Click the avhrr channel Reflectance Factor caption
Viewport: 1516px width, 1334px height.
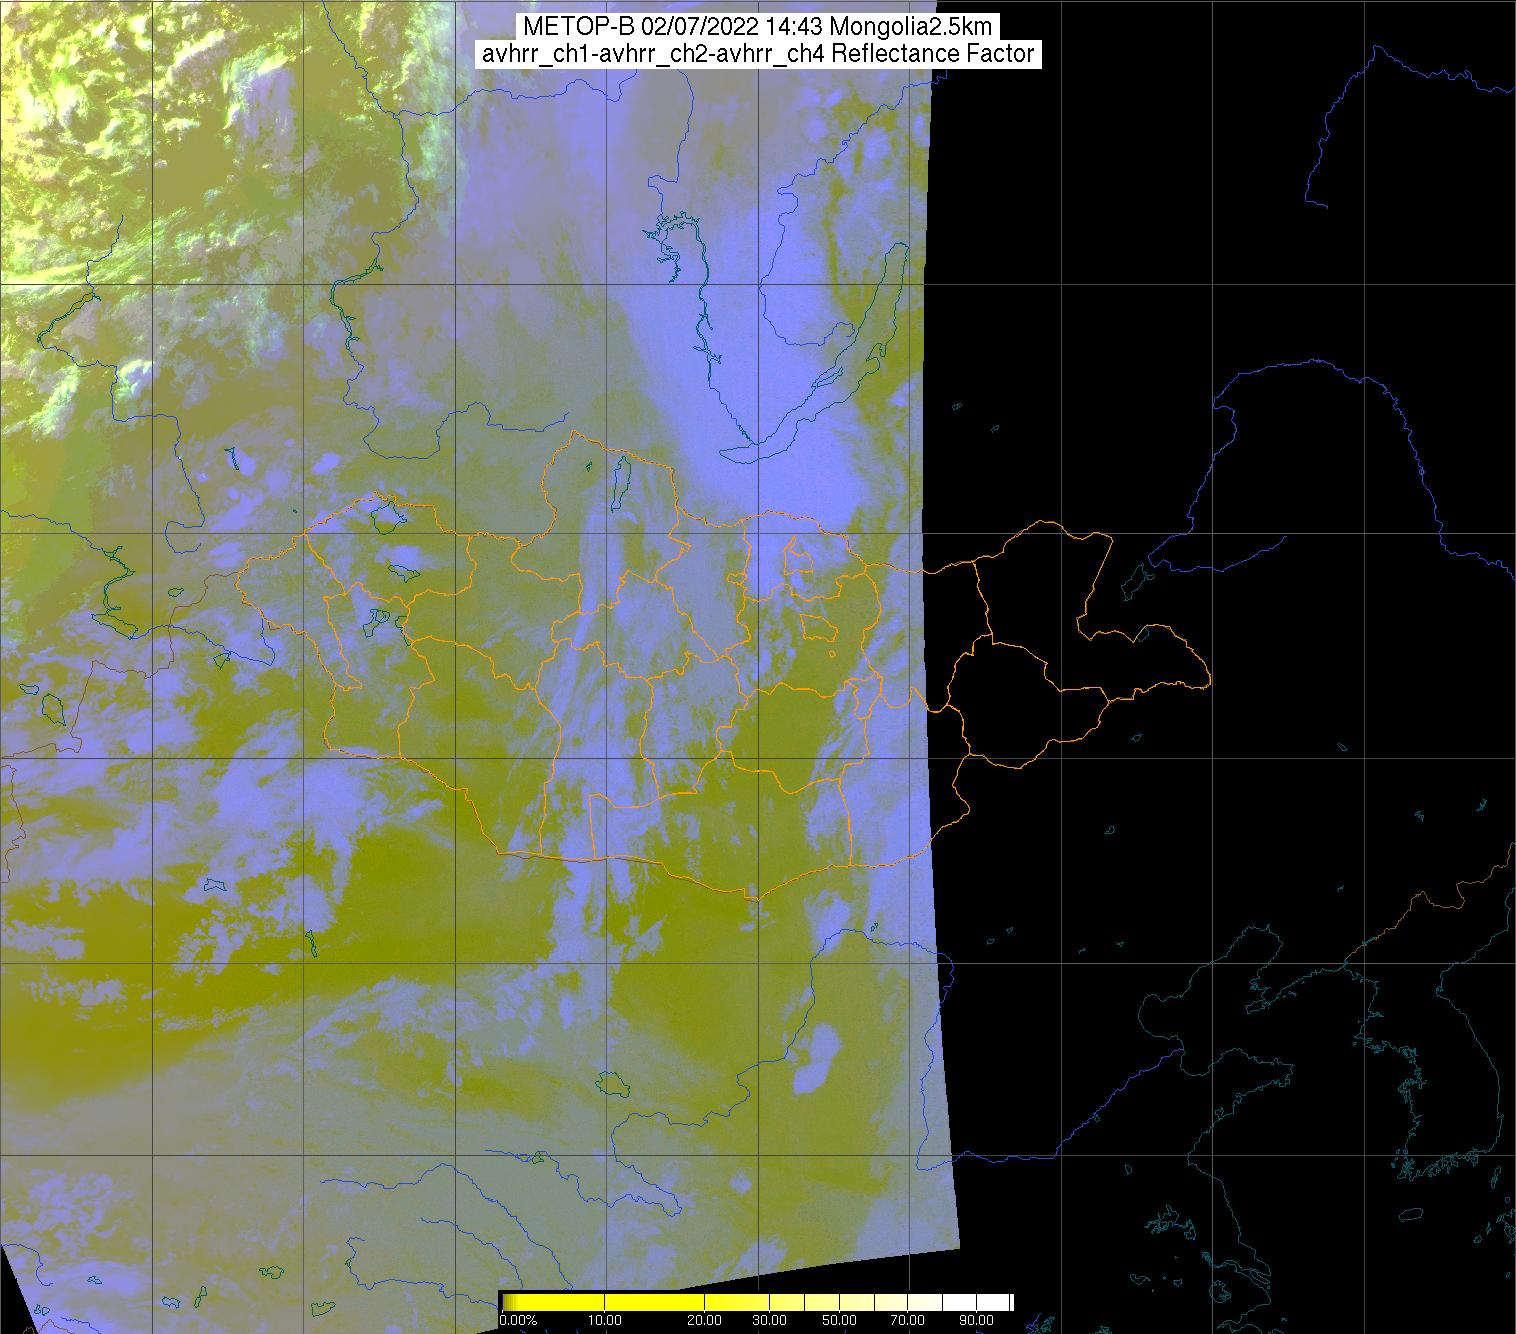[756, 54]
